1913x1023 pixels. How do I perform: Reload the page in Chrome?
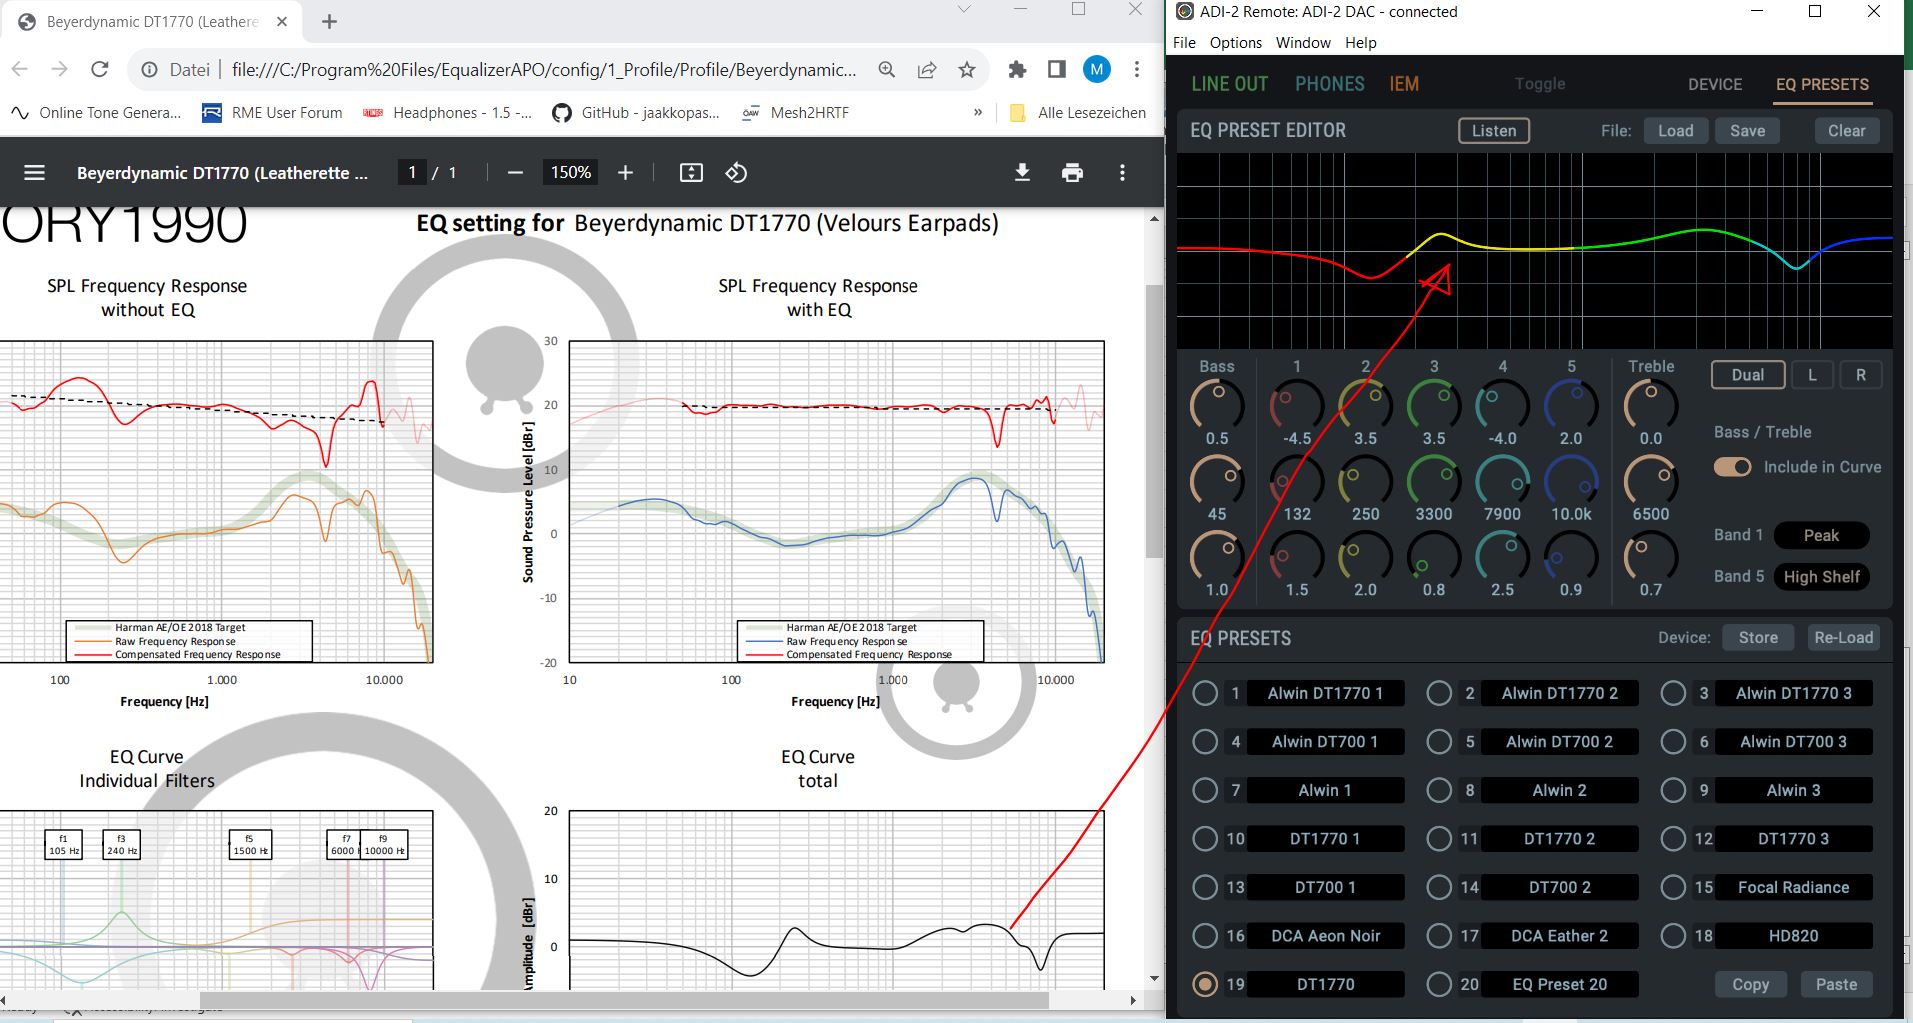pos(99,69)
